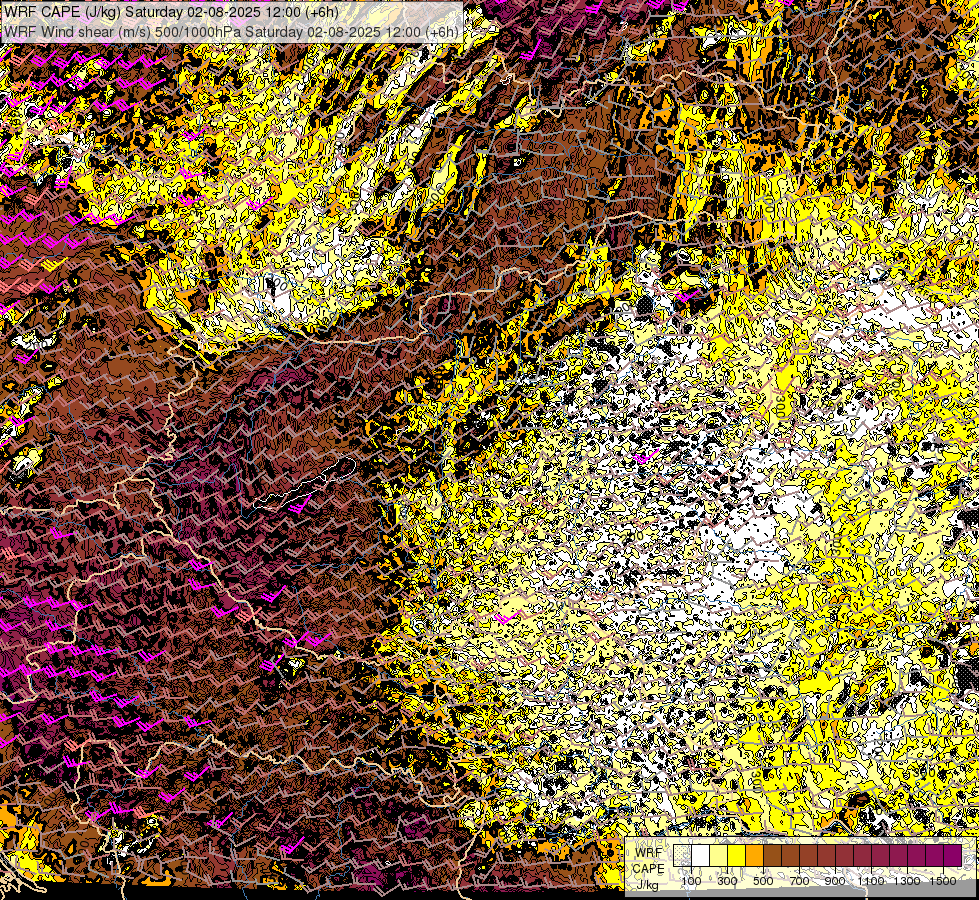Click the legend value 1500

(943, 881)
